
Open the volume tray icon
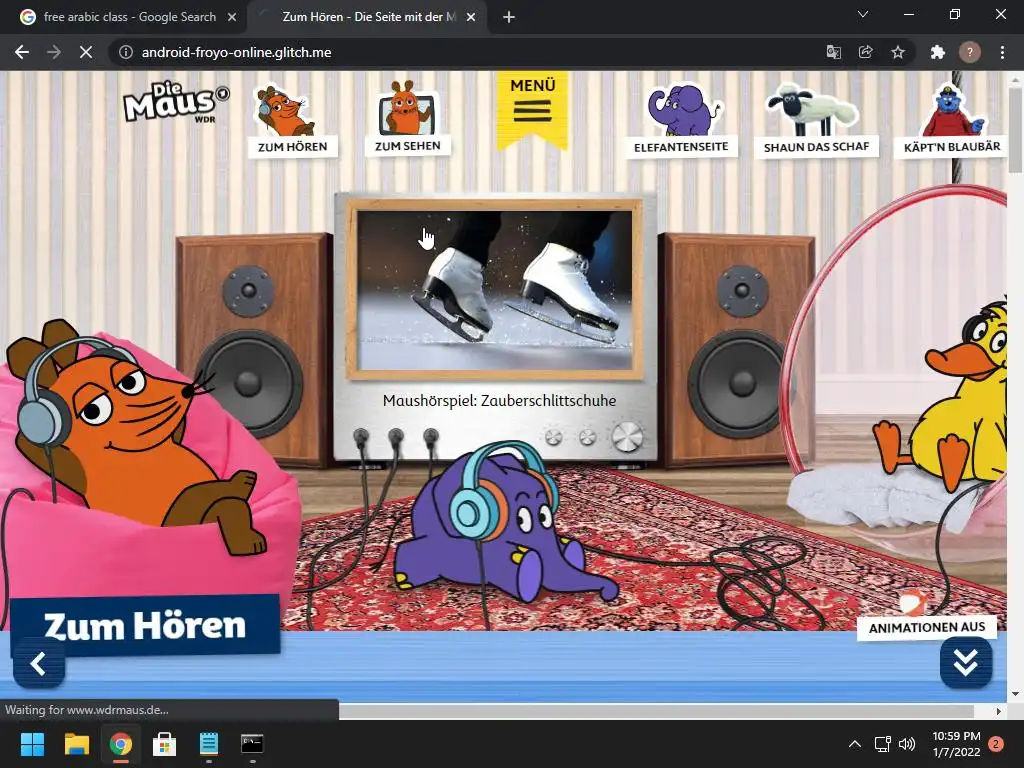(x=906, y=744)
